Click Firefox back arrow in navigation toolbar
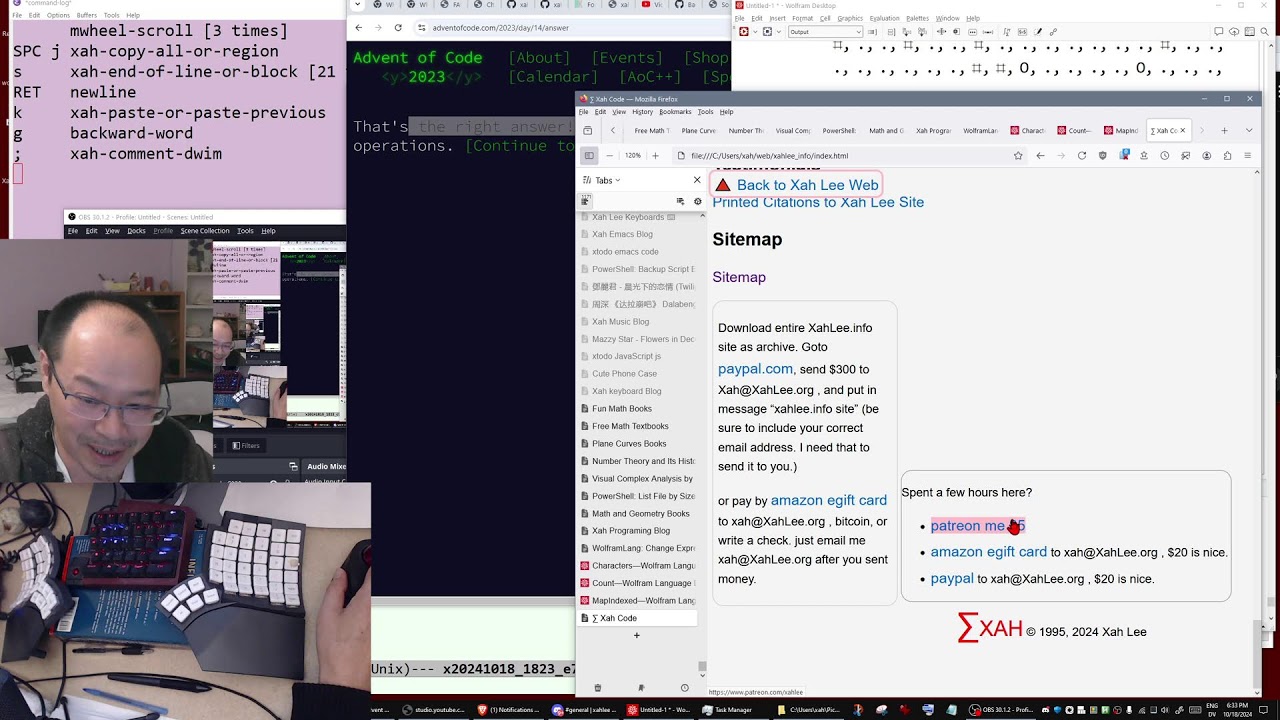Screen dimensions: 1280x720 (x=1040, y=156)
